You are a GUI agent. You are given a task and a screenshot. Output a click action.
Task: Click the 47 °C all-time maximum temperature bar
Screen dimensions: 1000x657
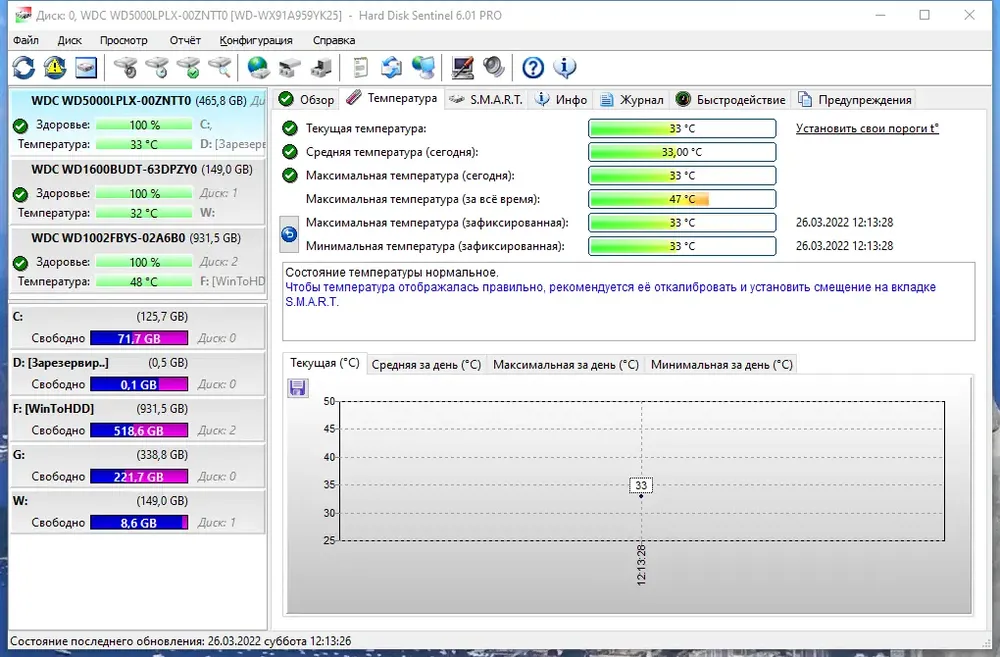tap(682, 199)
